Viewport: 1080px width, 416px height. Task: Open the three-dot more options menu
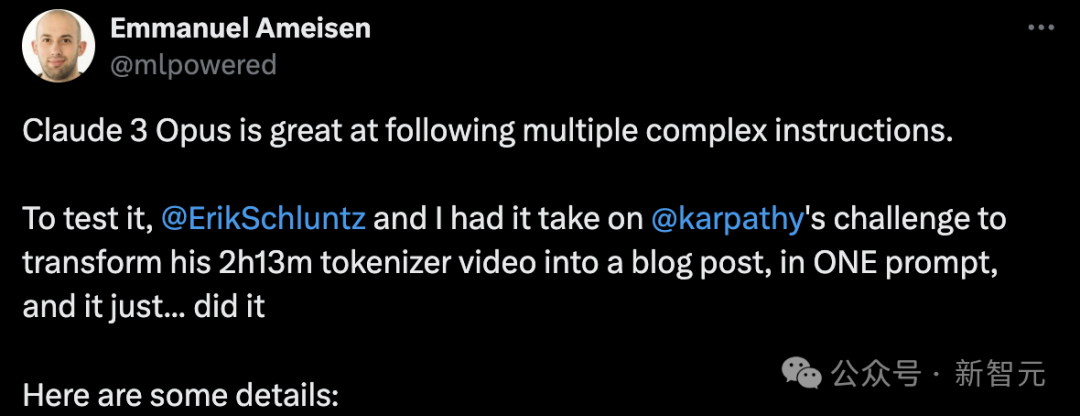(x=1041, y=28)
